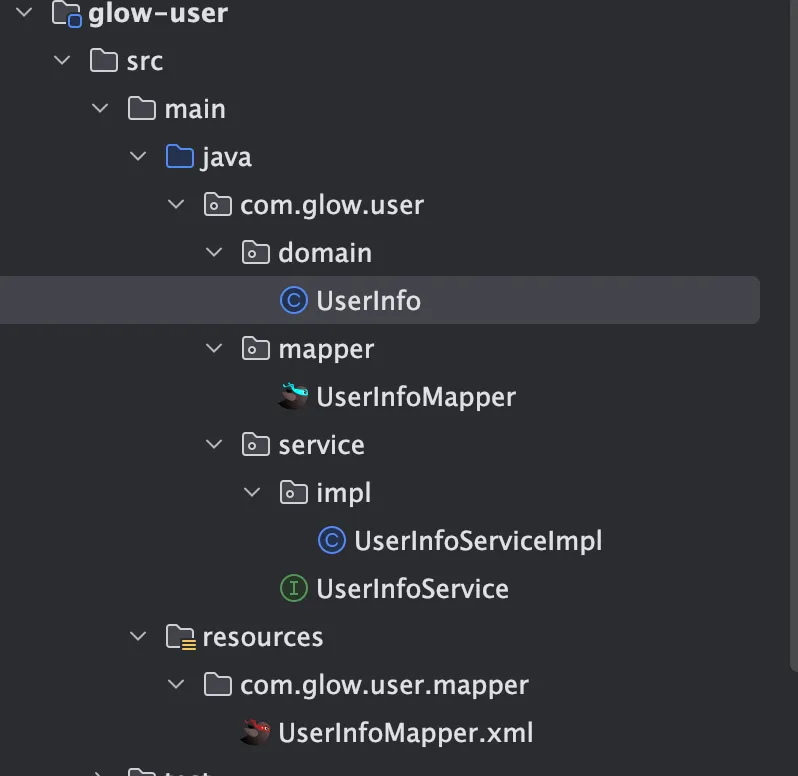Collapse the mapper package chevron

click(214, 349)
